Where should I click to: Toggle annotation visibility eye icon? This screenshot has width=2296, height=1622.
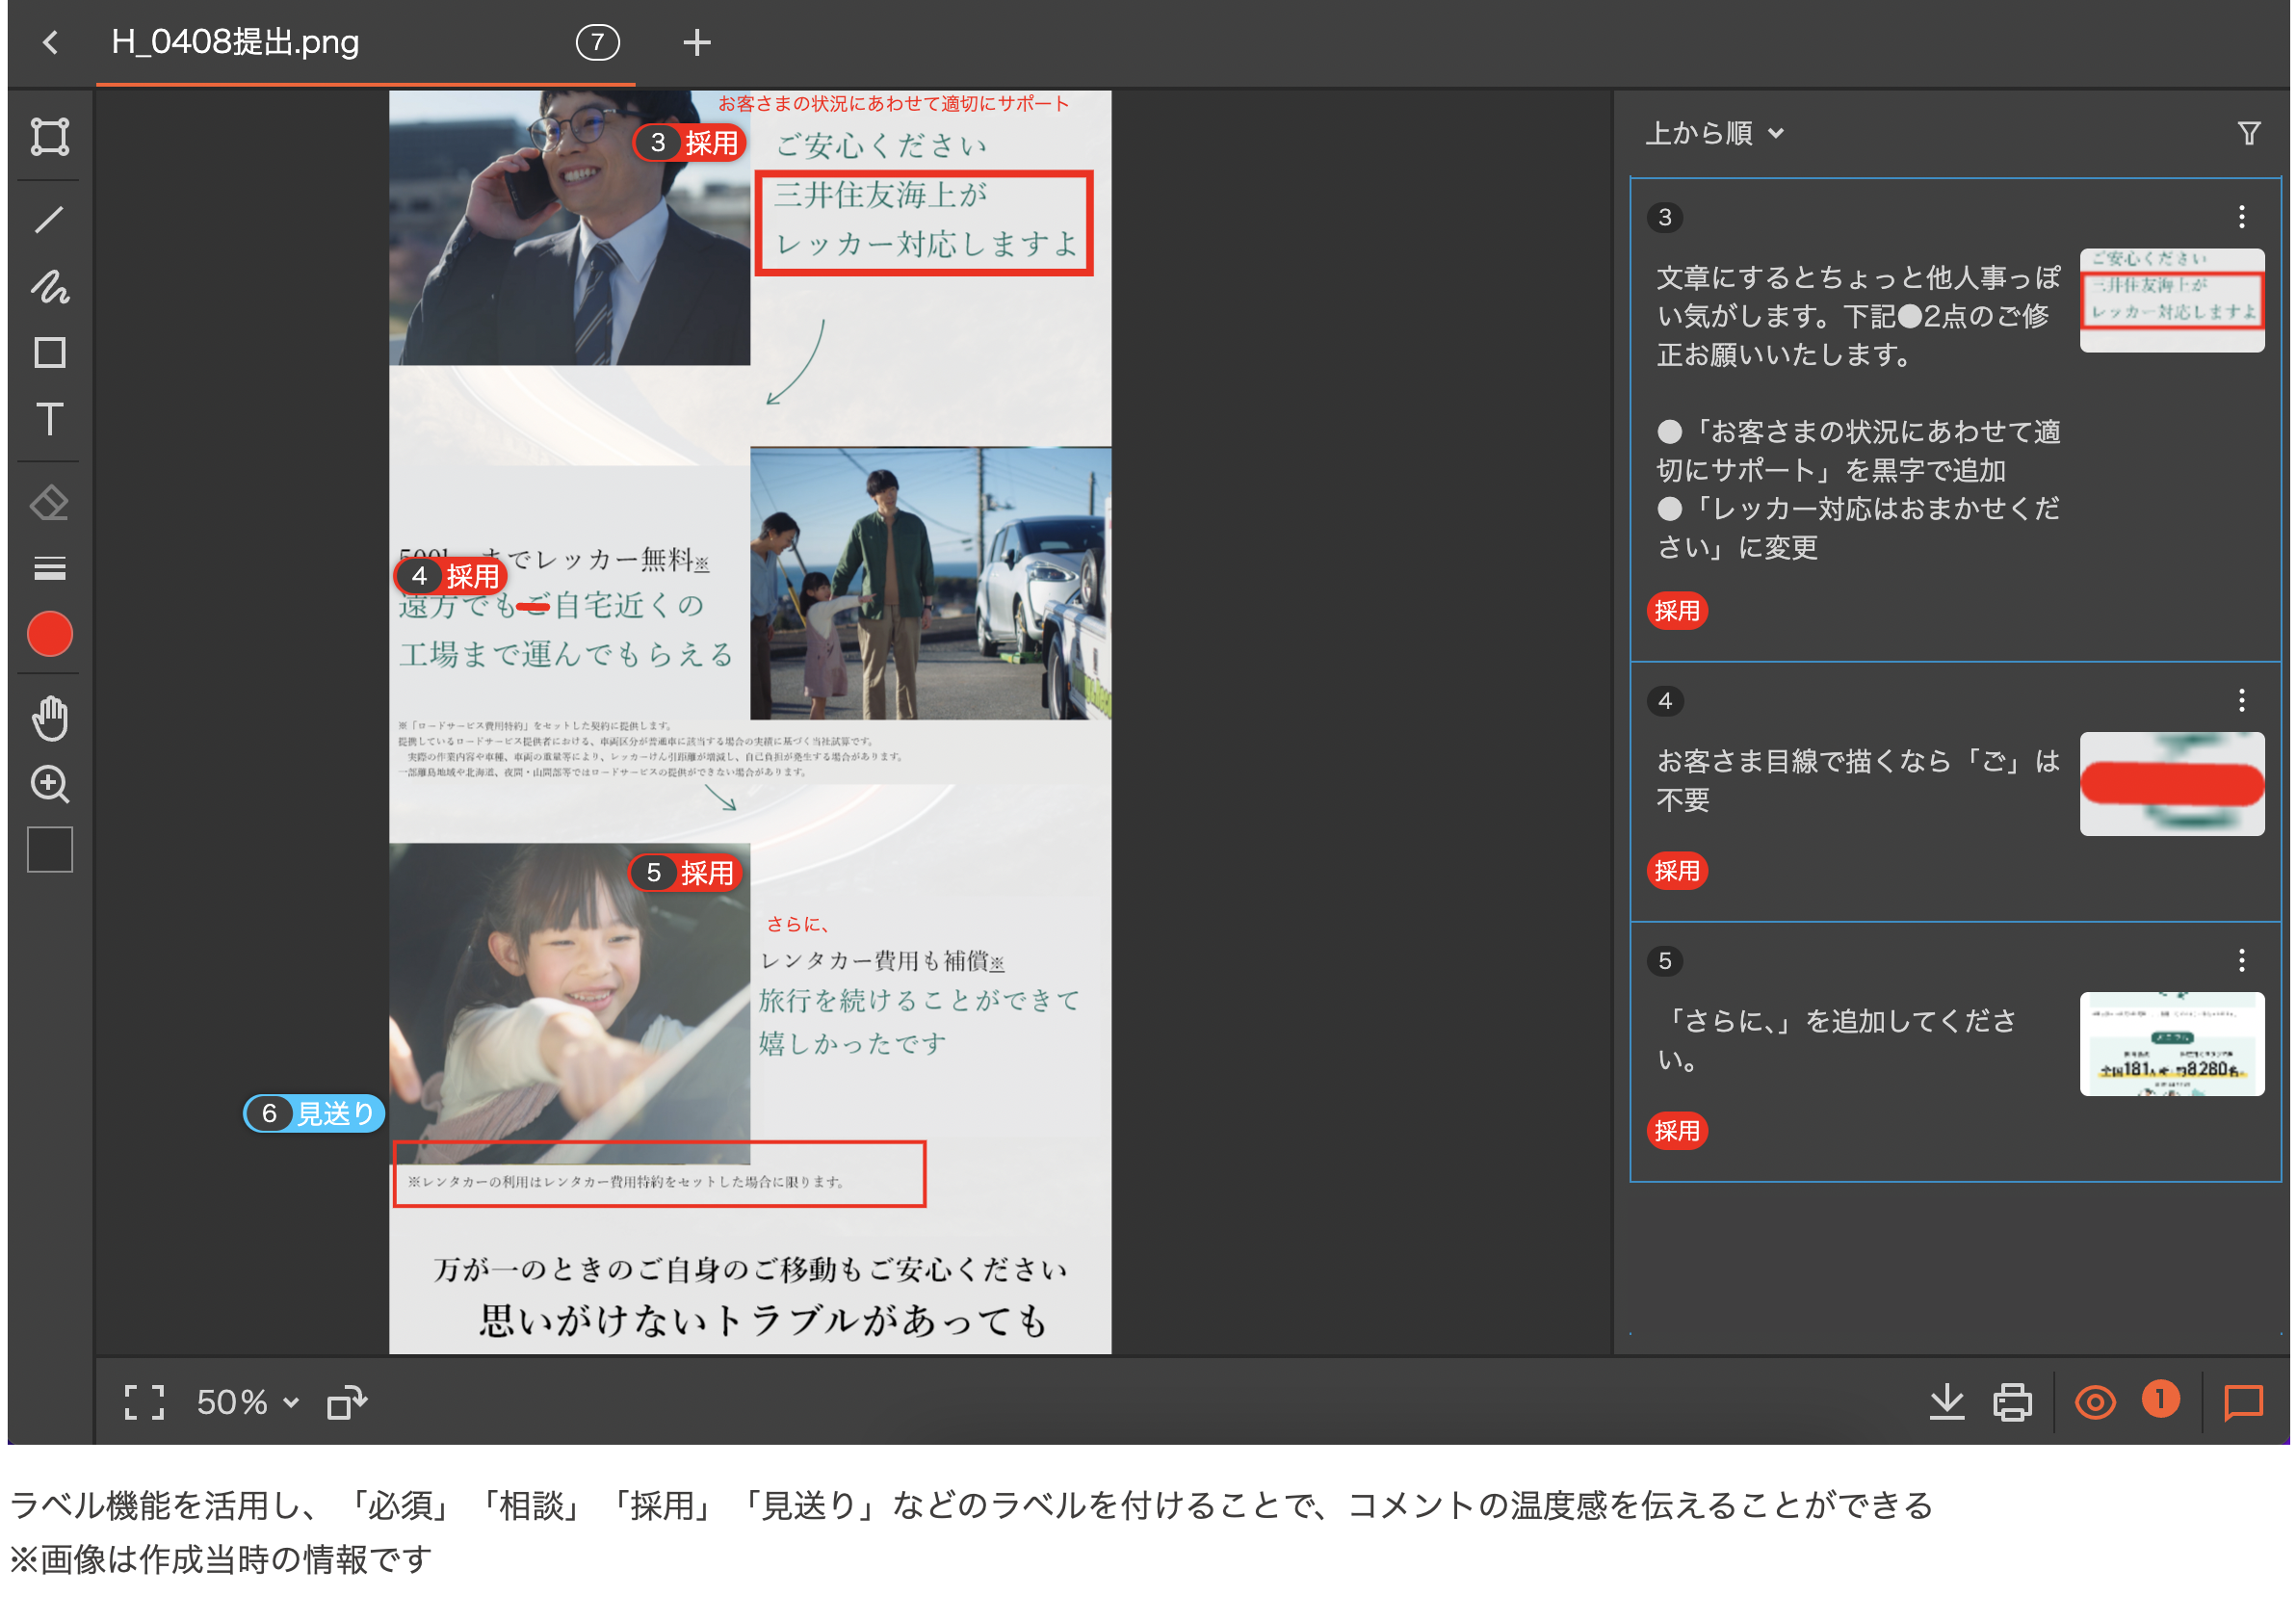pyautogui.click(x=2095, y=1402)
